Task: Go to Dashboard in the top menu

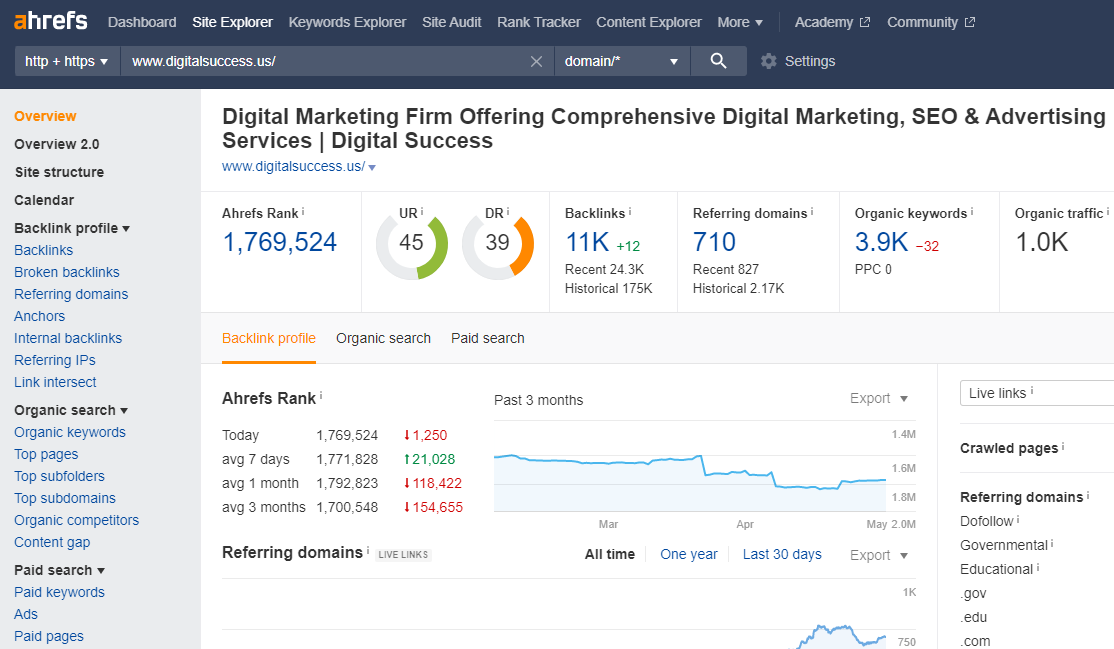Action: (142, 22)
